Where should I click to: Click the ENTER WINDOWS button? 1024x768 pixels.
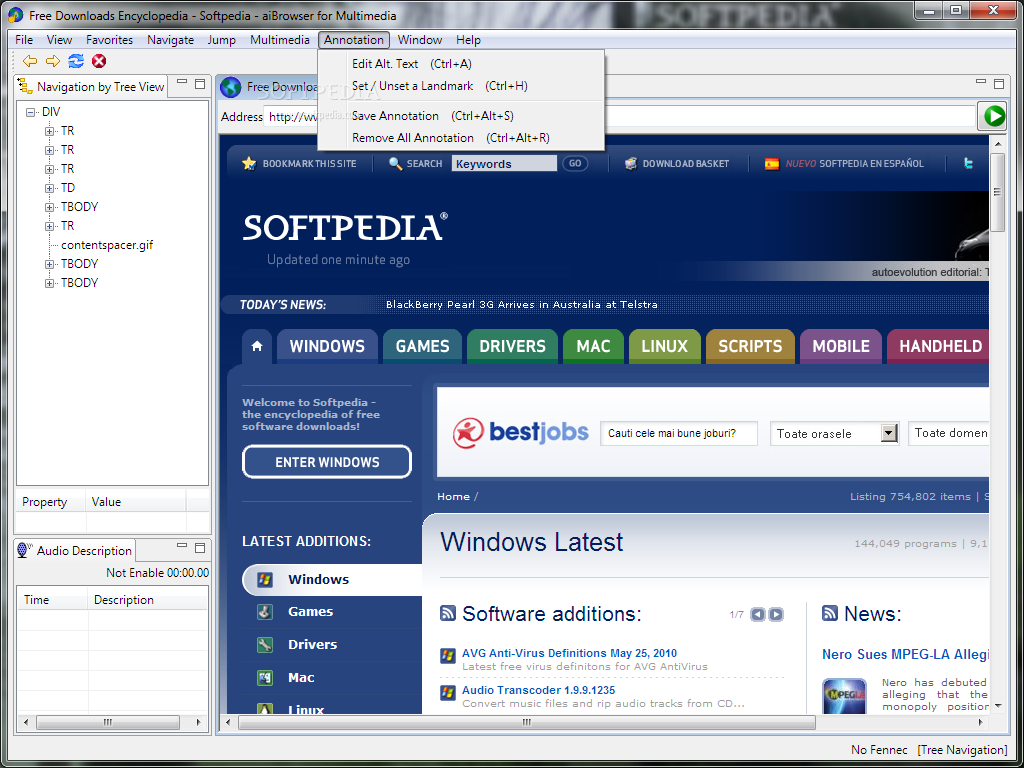click(327, 462)
